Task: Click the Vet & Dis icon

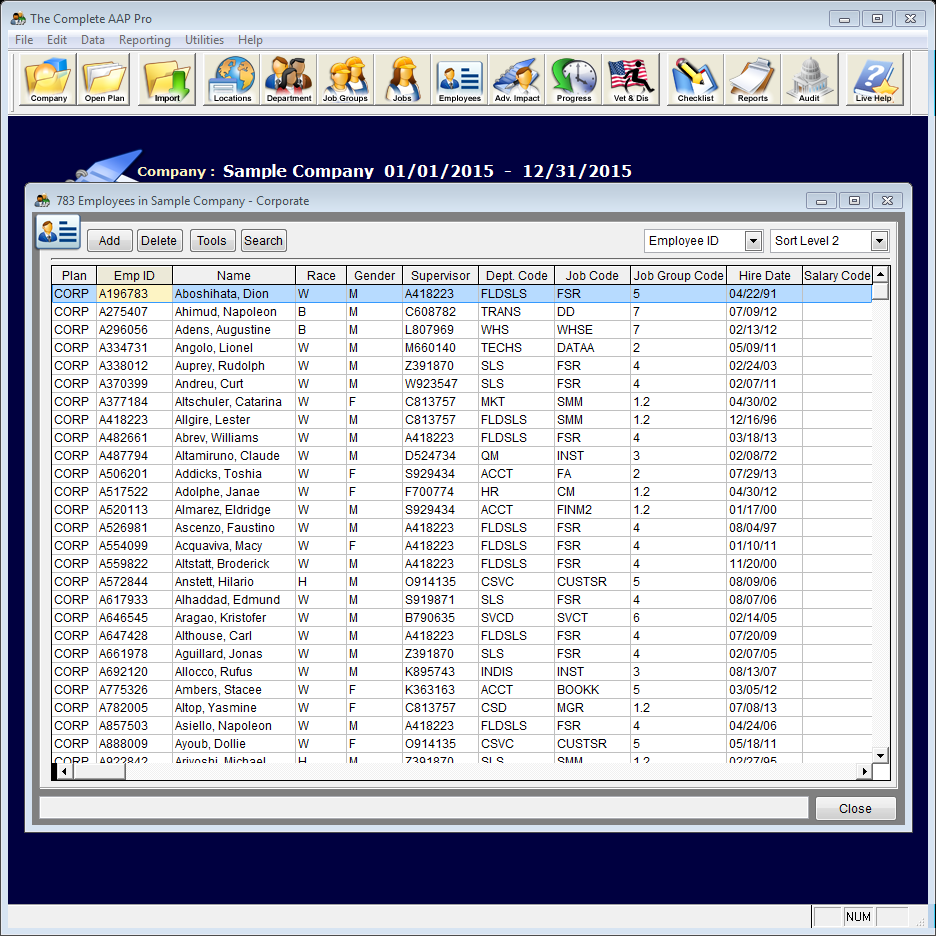Action: [x=631, y=80]
